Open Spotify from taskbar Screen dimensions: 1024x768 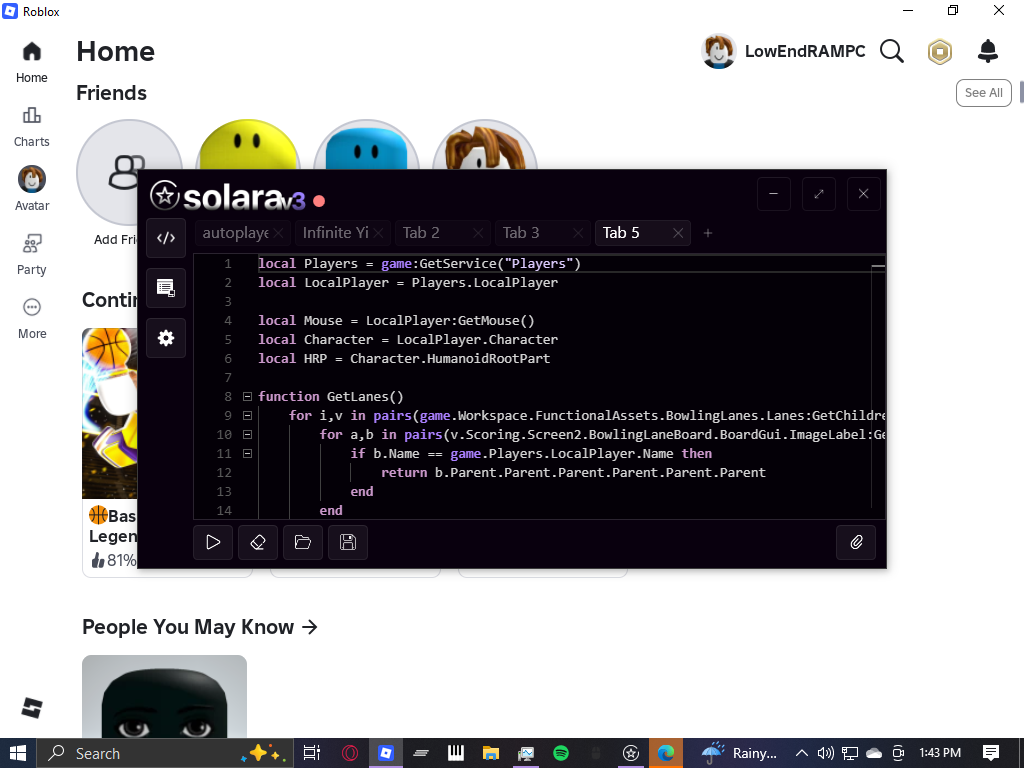[x=560, y=753]
